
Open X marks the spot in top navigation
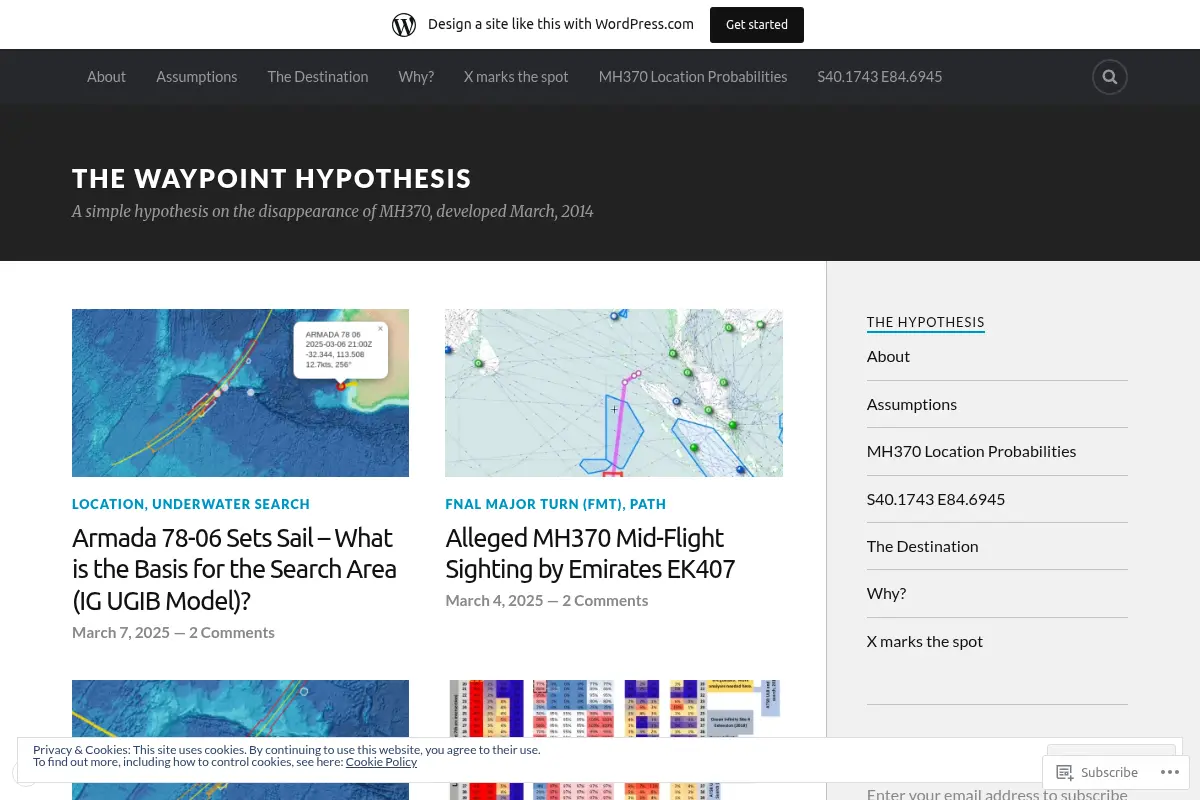516,77
